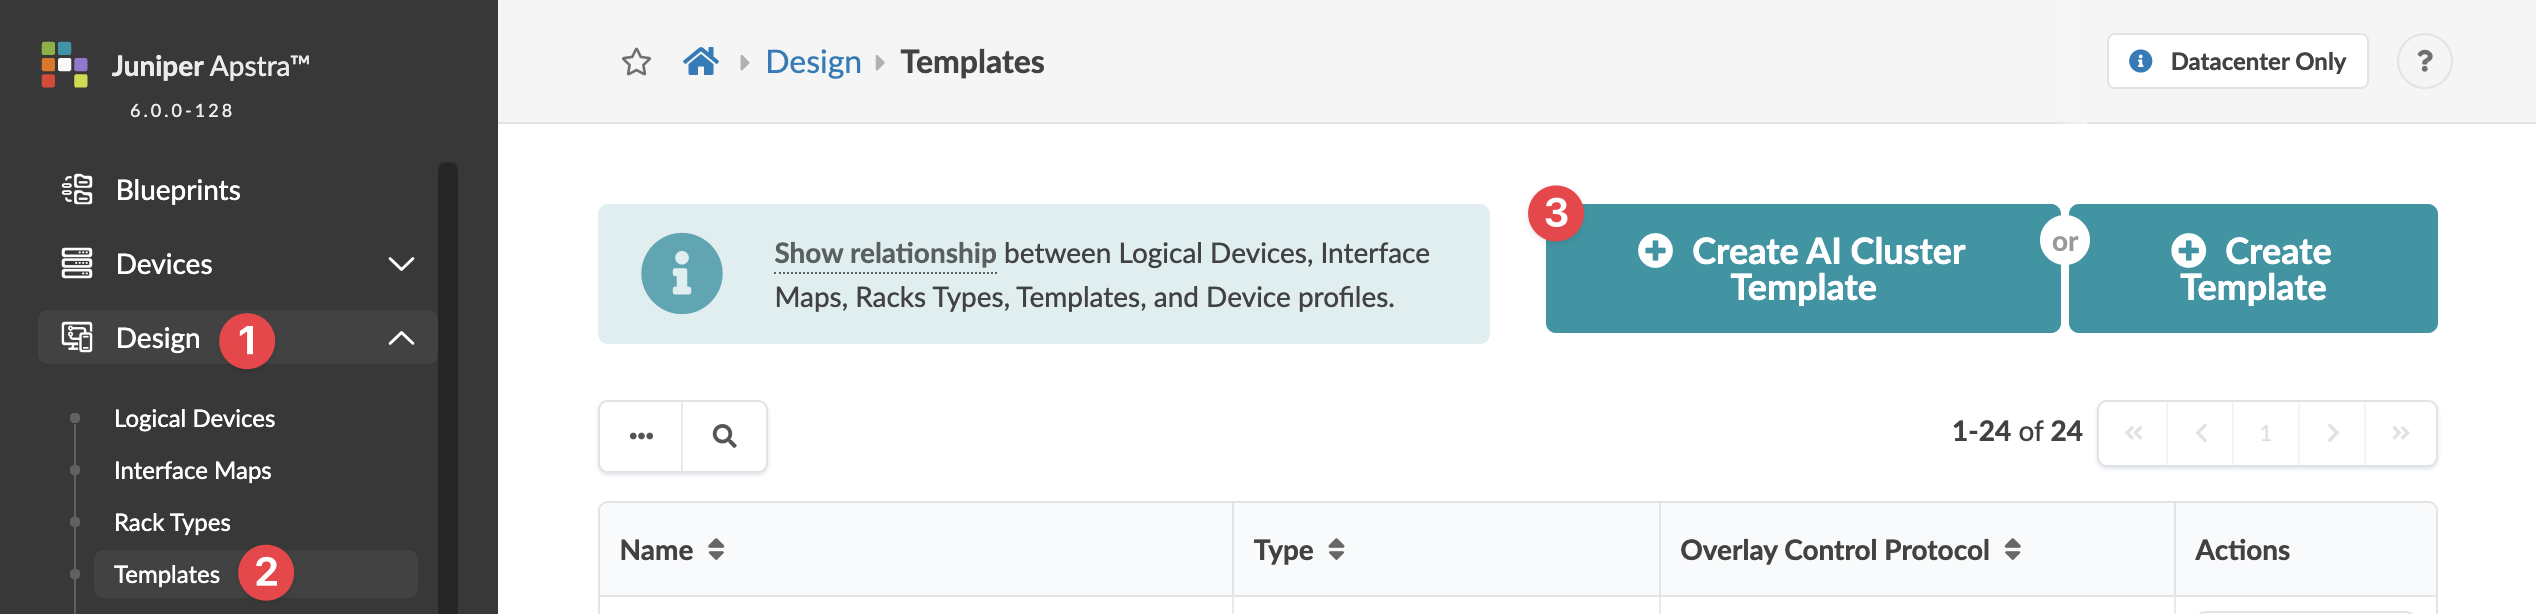Click Create AI Cluster Template button

(1802, 268)
